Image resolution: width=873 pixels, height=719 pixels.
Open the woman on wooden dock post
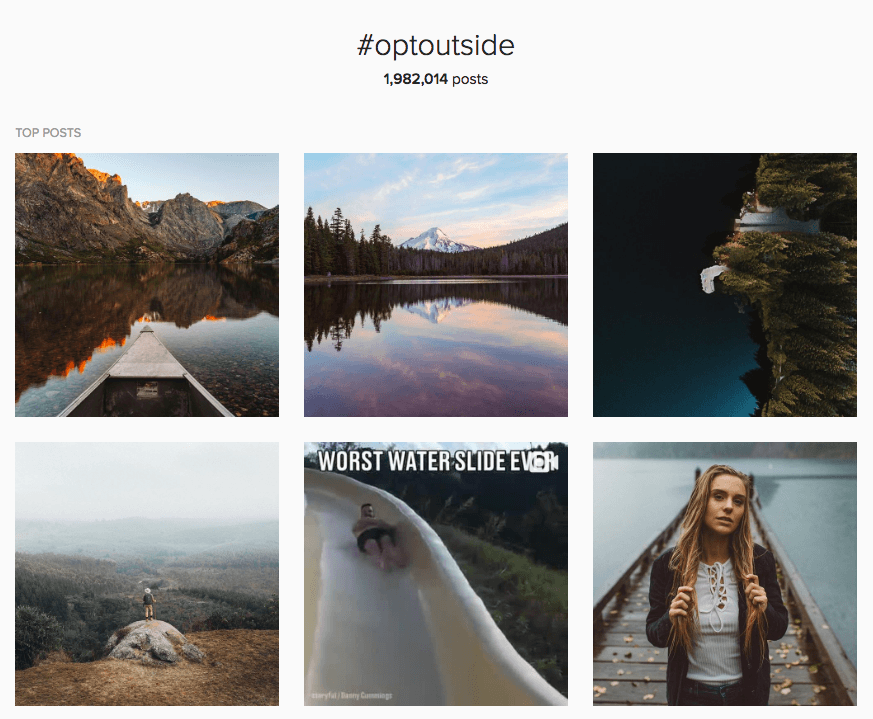(725, 574)
